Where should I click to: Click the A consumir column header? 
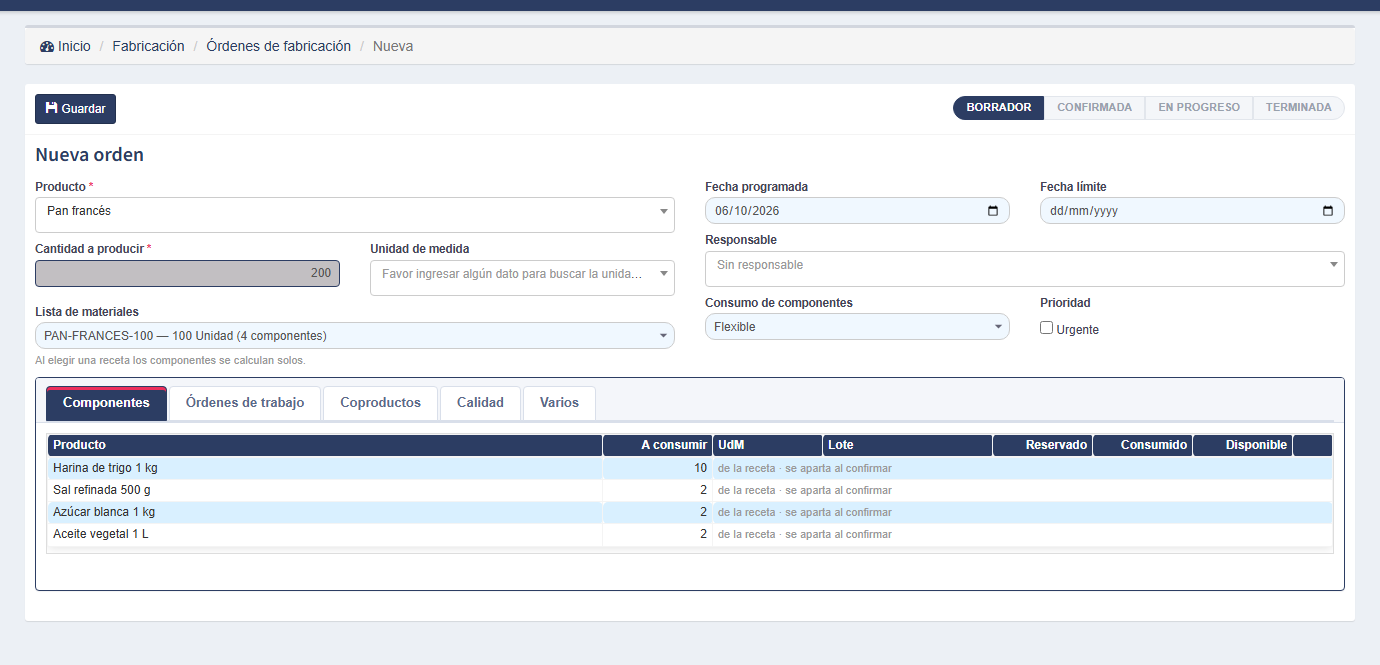click(x=657, y=445)
